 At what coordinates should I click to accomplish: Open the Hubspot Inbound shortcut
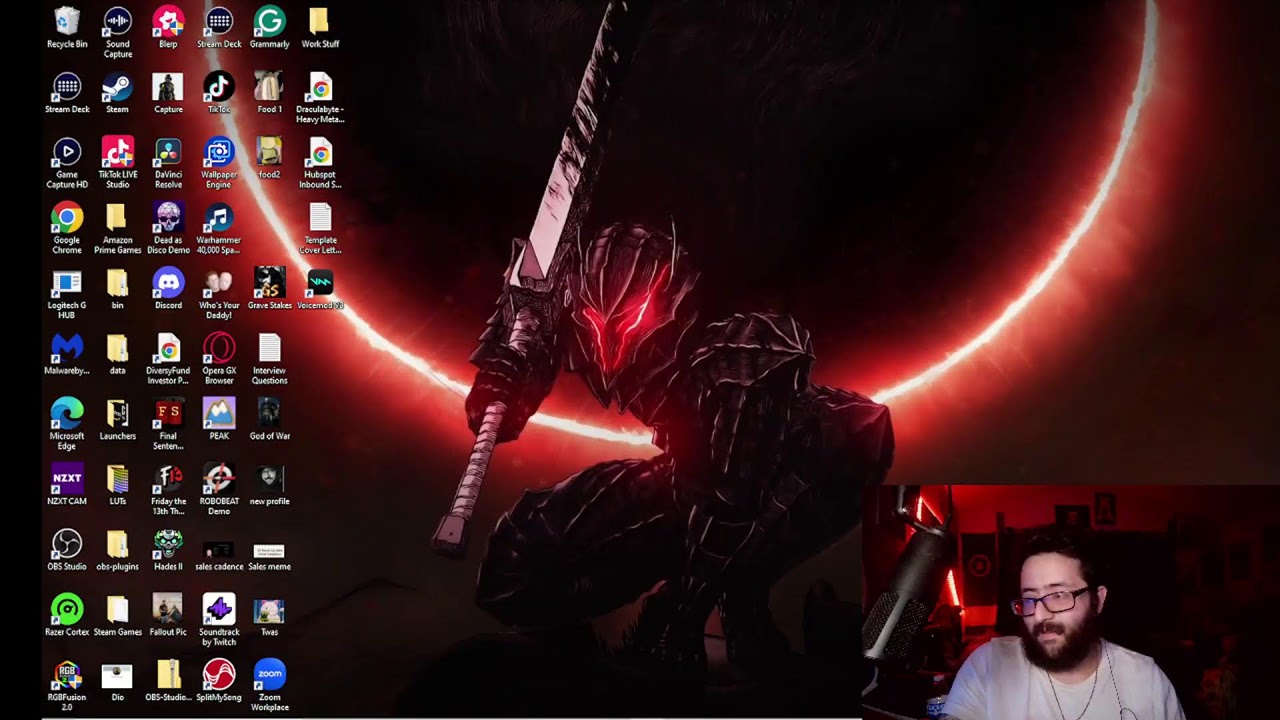pyautogui.click(x=320, y=163)
